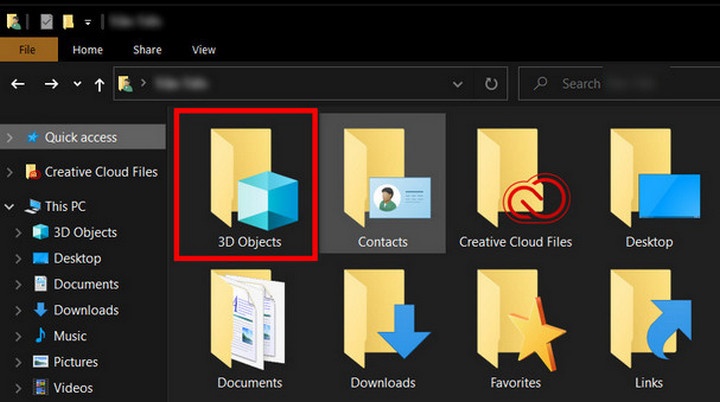Click the Back arrow button
Viewport: 720px width, 402px height.
click(18, 84)
